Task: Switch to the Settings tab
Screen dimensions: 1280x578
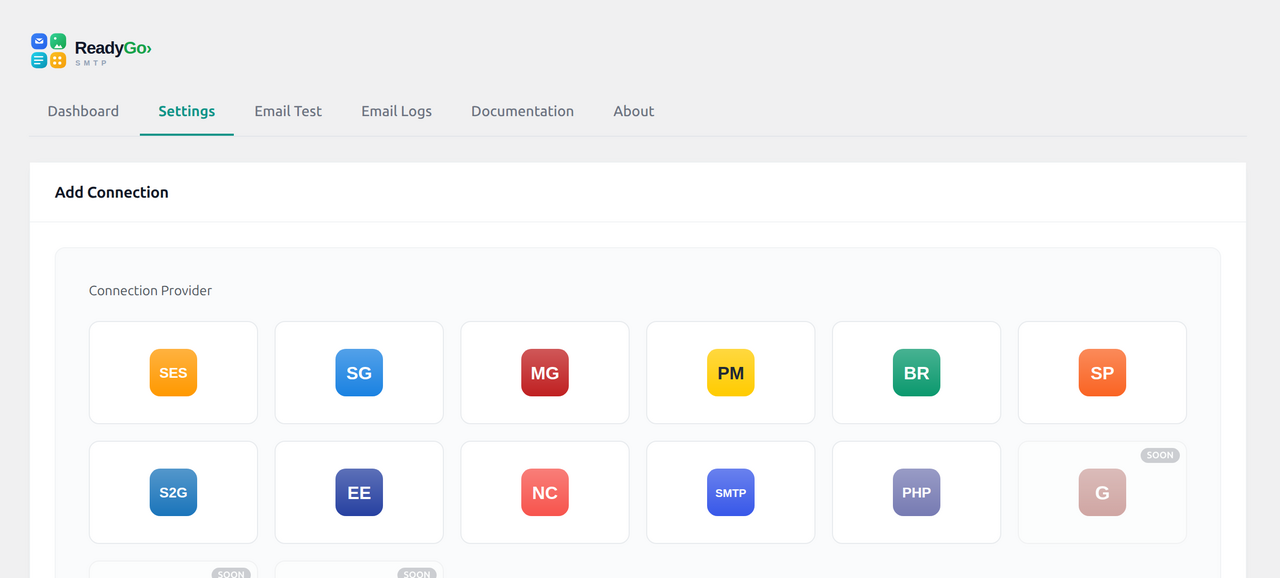Action: [x=187, y=111]
